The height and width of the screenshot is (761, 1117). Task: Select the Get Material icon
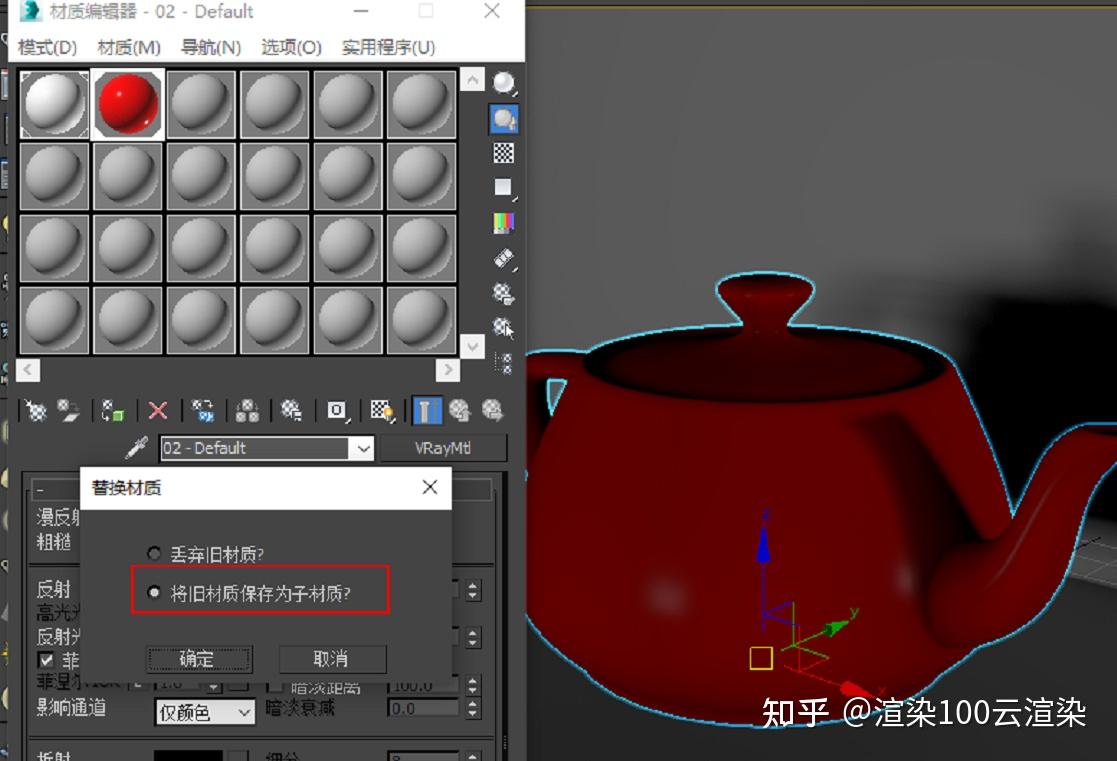click(37, 410)
